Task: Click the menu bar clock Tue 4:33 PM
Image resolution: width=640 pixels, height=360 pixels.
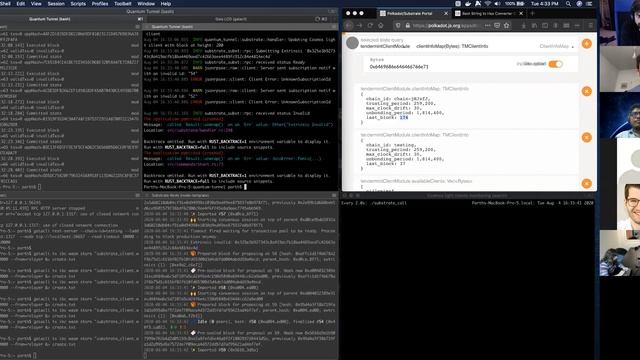Action: 544,4
